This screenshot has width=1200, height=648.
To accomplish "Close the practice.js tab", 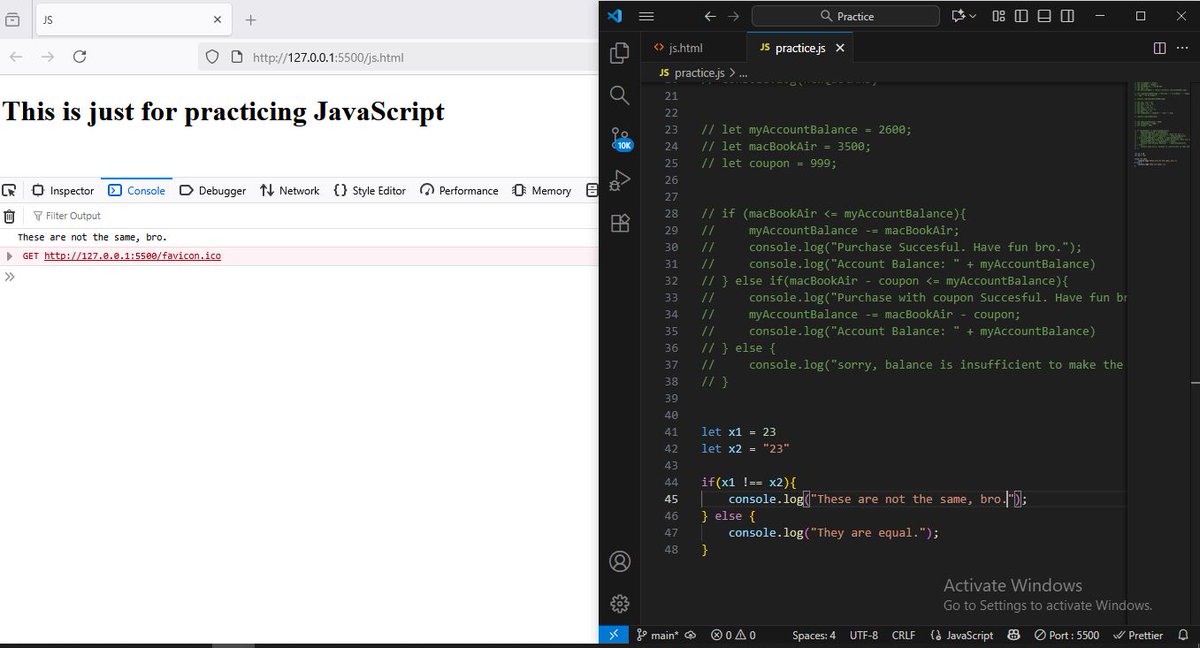I will (x=840, y=48).
